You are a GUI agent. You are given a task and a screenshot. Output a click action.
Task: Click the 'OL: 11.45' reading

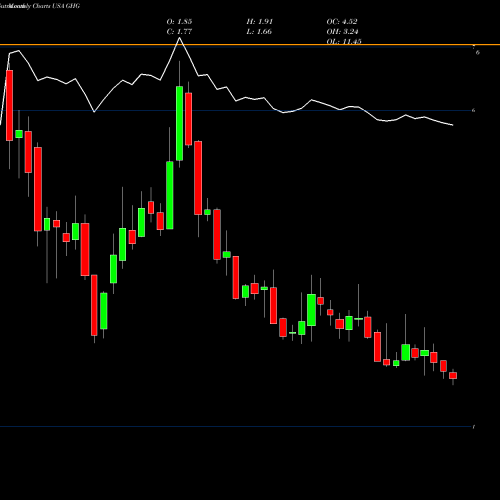pyautogui.click(x=344, y=42)
